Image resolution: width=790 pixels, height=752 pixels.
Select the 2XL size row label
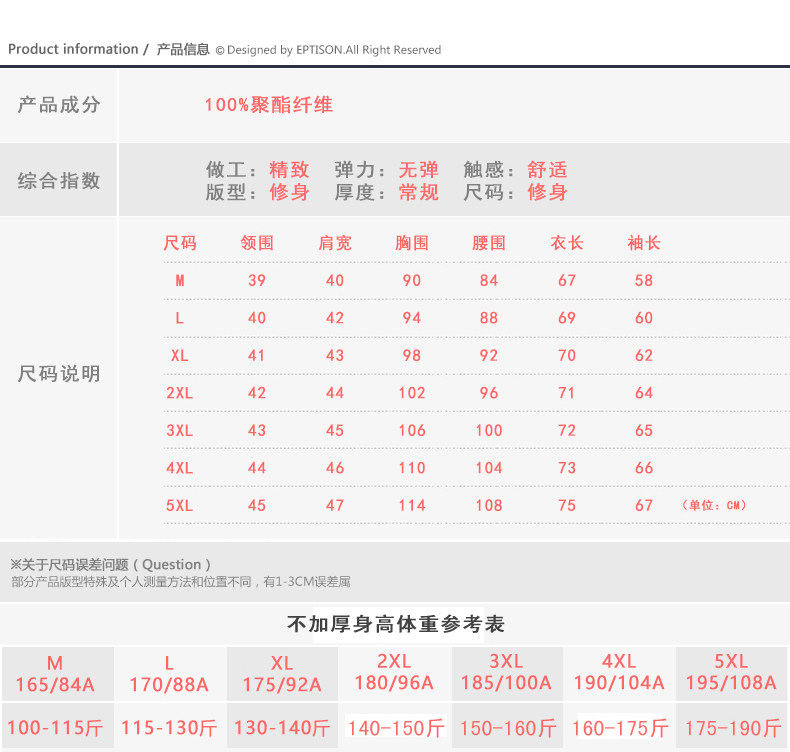pos(180,393)
